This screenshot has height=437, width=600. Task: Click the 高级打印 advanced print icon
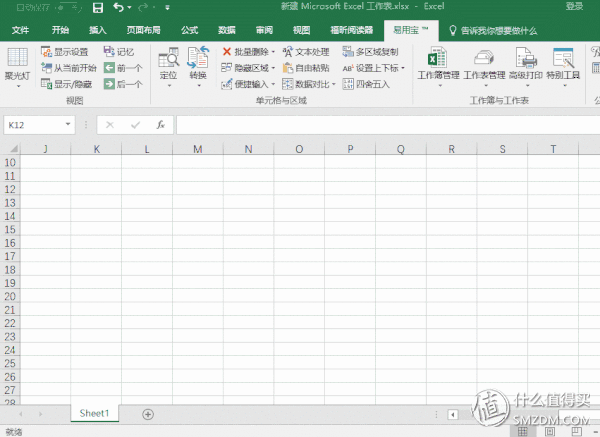(526, 62)
